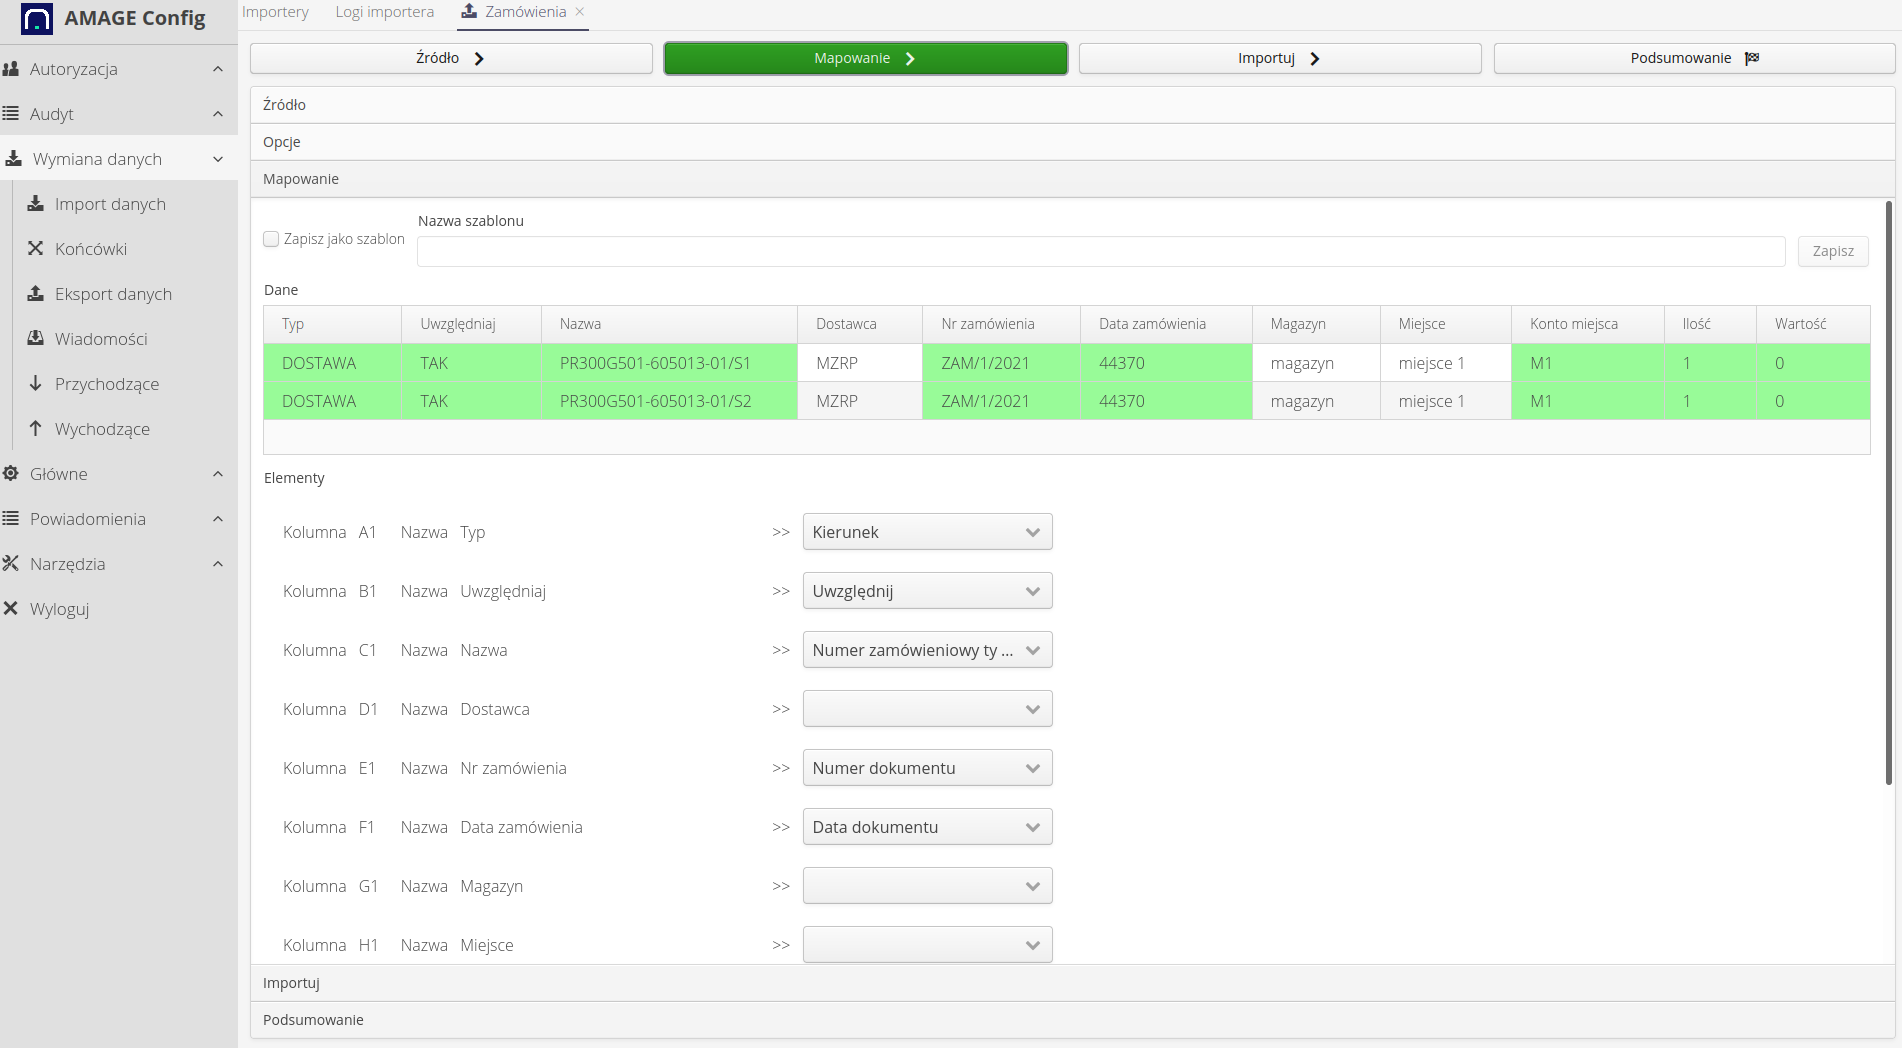Collapse the Wymiana danych sidebar section
Screen dimensions: 1902x1048
coord(218,159)
